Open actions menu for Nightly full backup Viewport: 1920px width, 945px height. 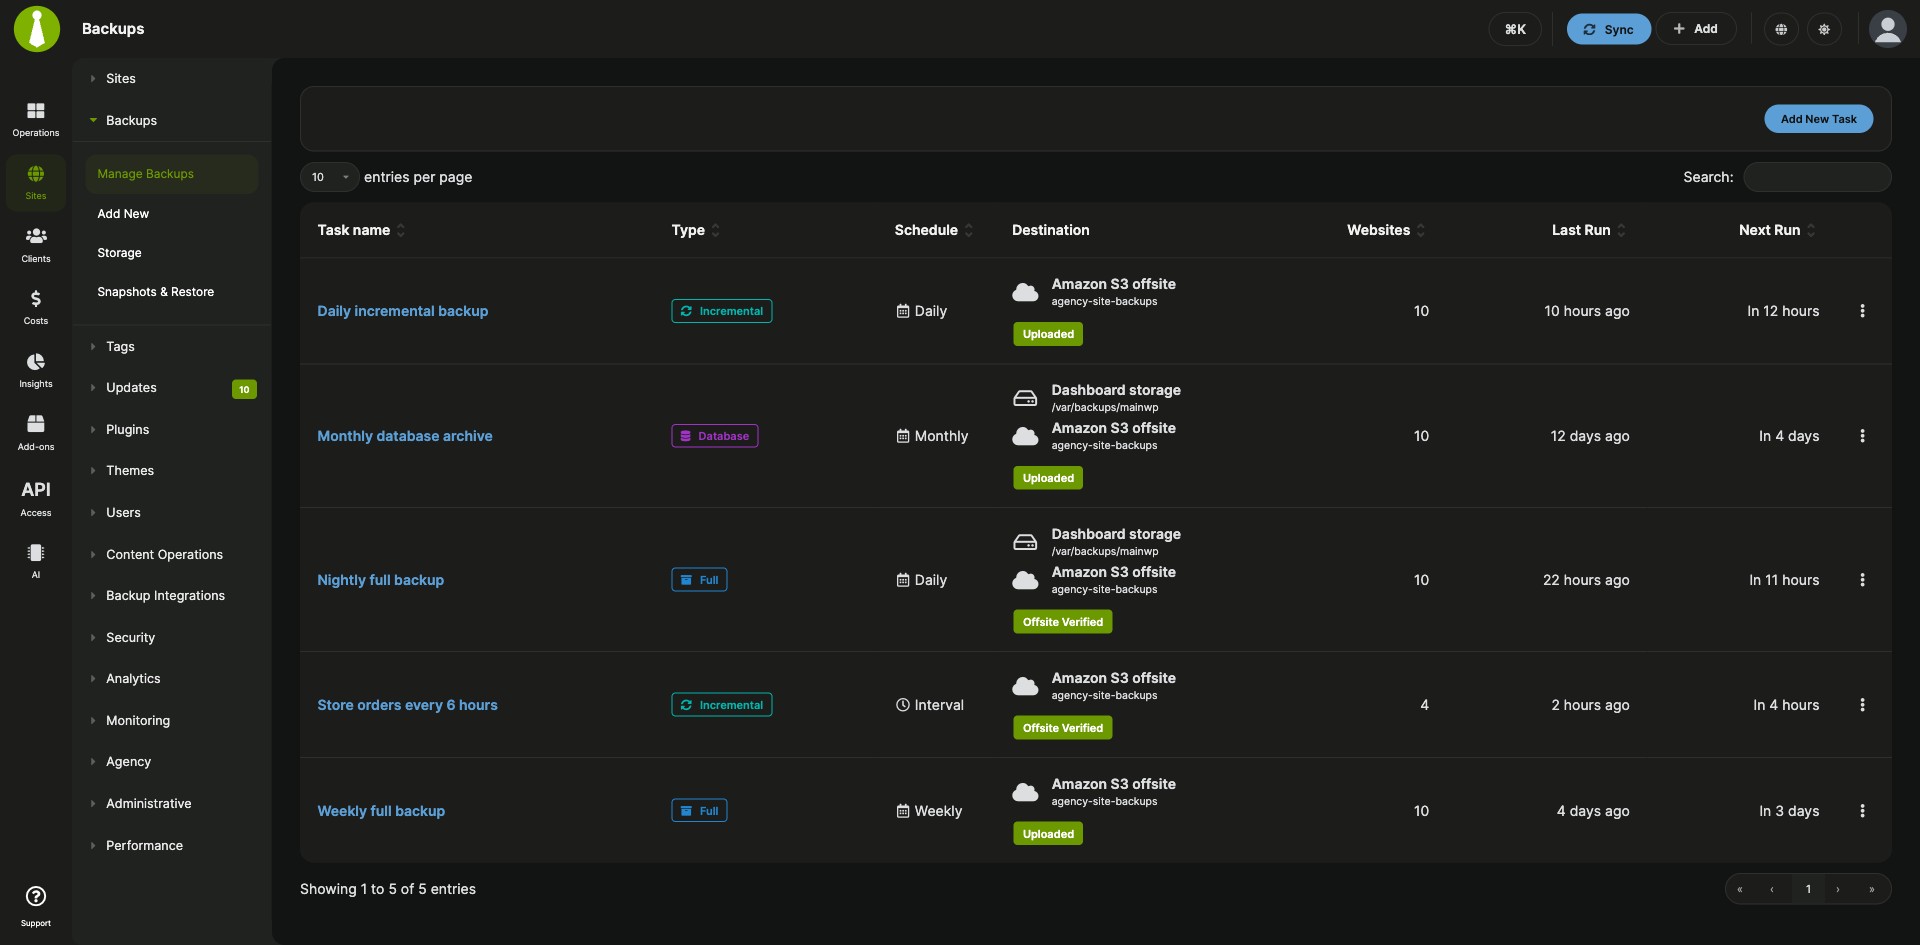tap(1862, 580)
